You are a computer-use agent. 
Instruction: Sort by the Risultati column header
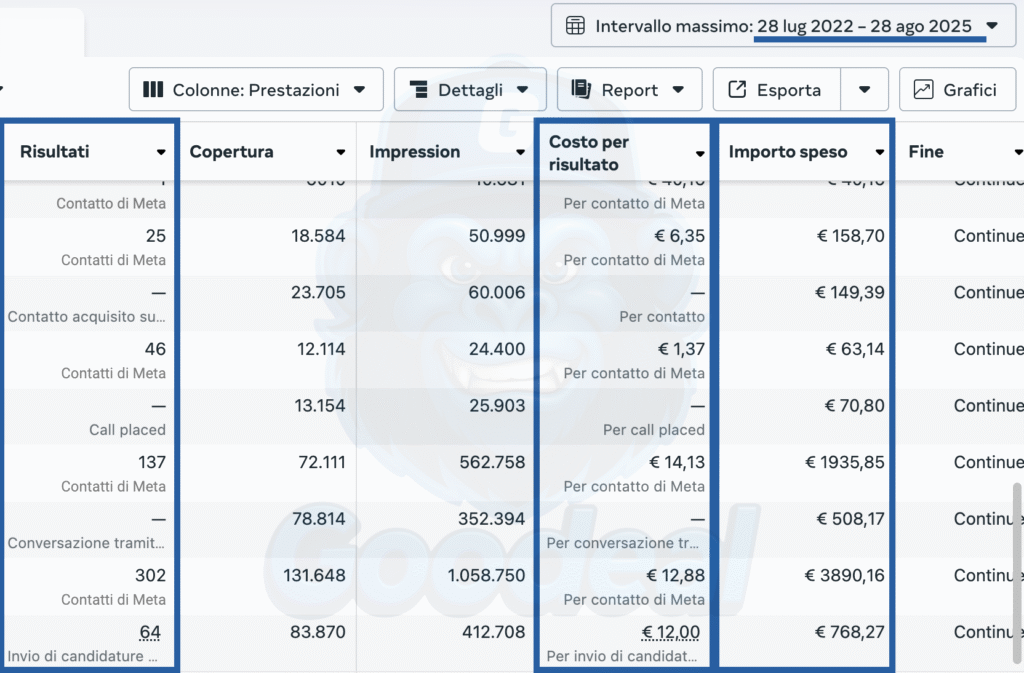pos(55,152)
